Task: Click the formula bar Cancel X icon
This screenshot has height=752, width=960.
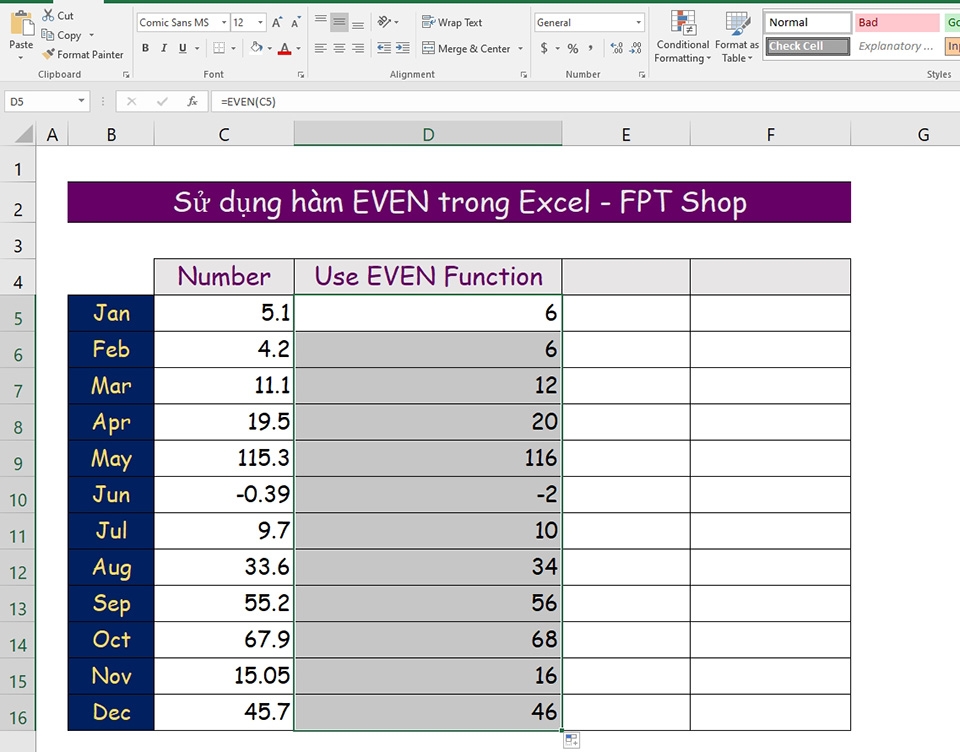Action: click(x=131, y=101)
